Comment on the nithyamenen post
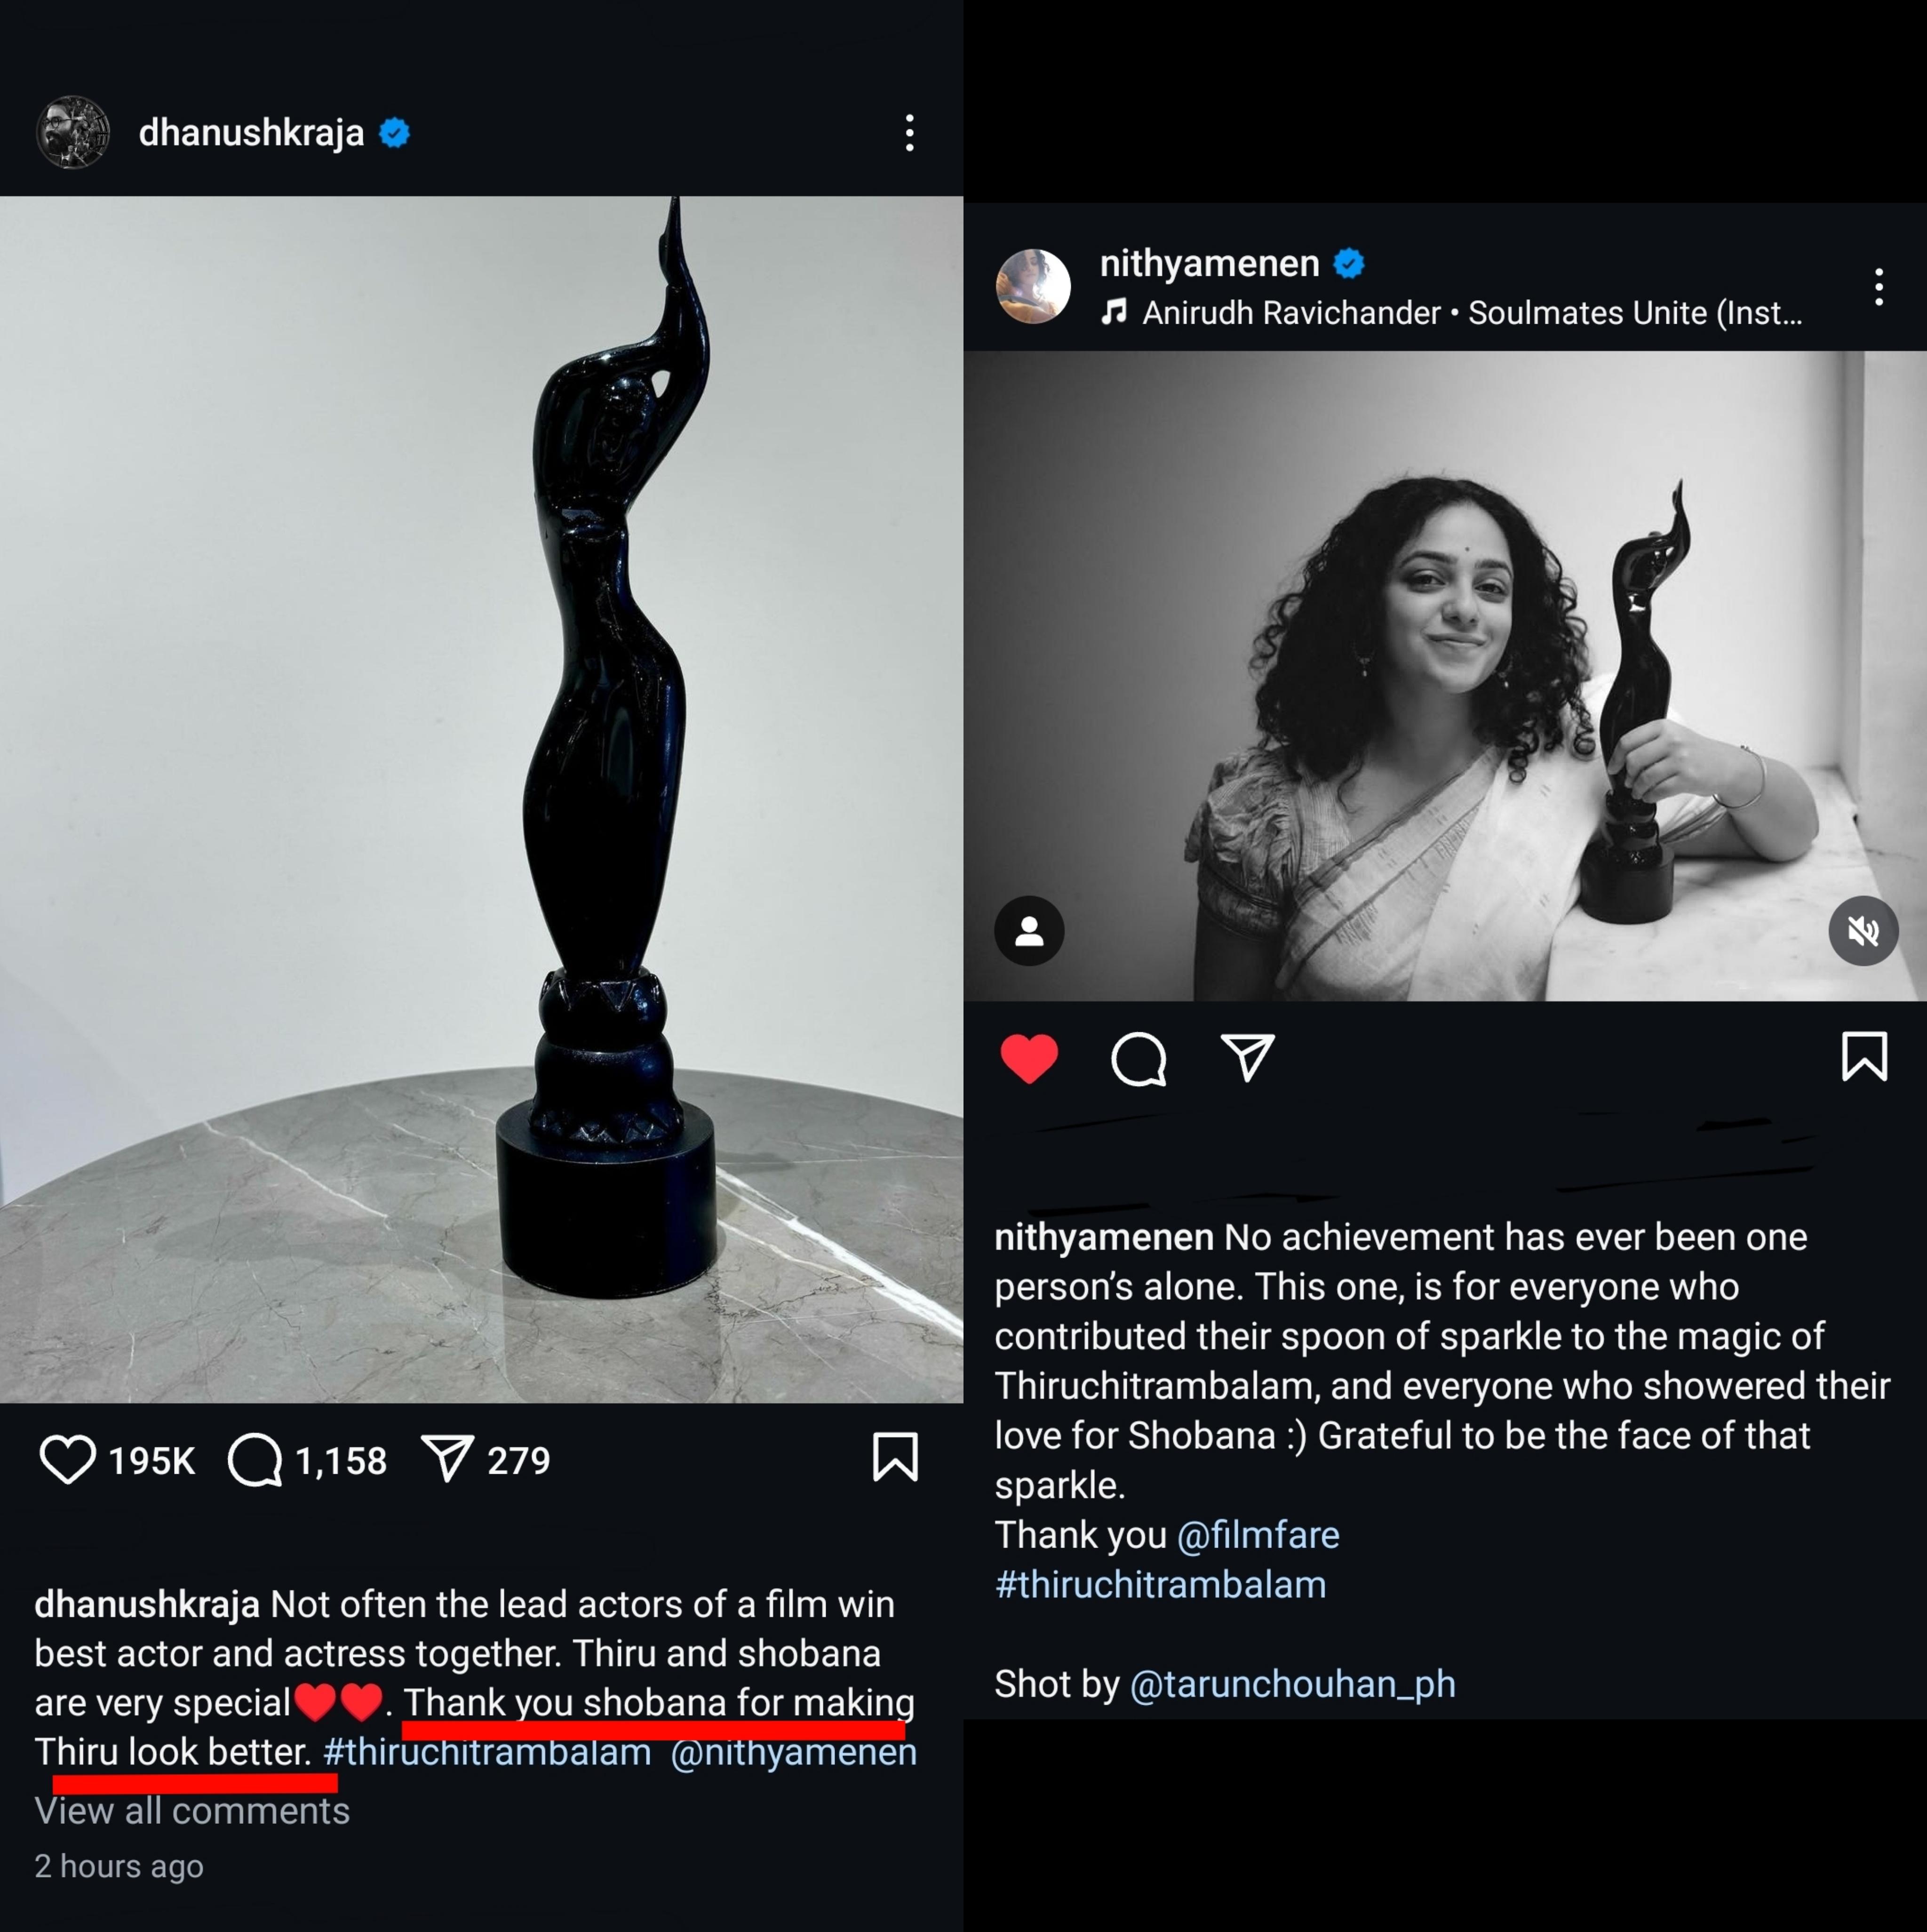 pos(1138,1059)
